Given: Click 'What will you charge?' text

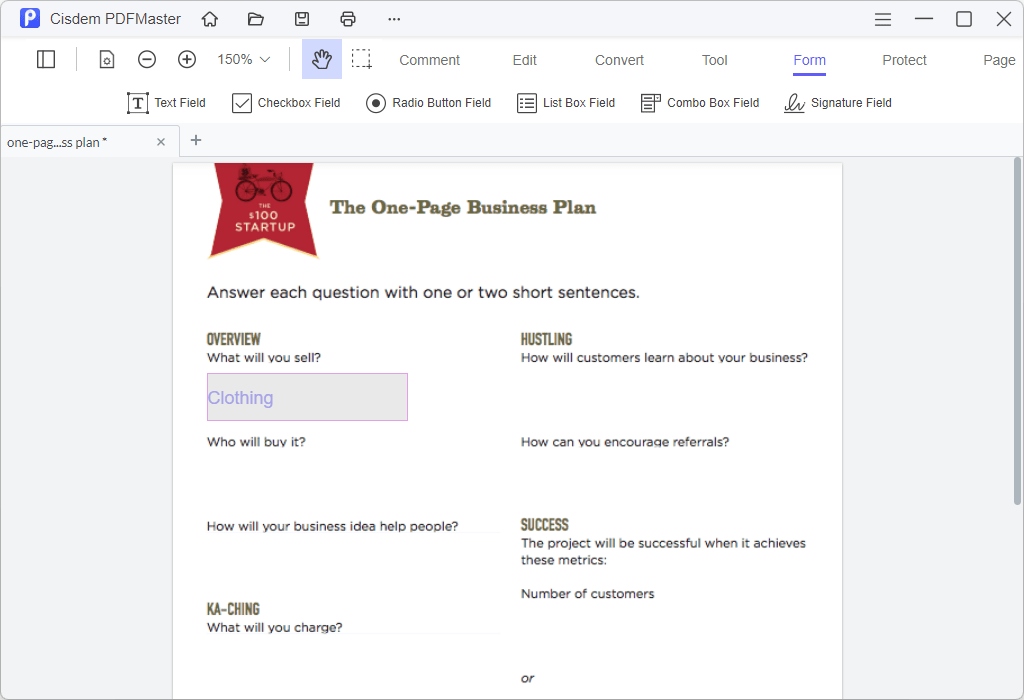Looking at the screenshot, I should pyautogui.click(x=274, y=628).
